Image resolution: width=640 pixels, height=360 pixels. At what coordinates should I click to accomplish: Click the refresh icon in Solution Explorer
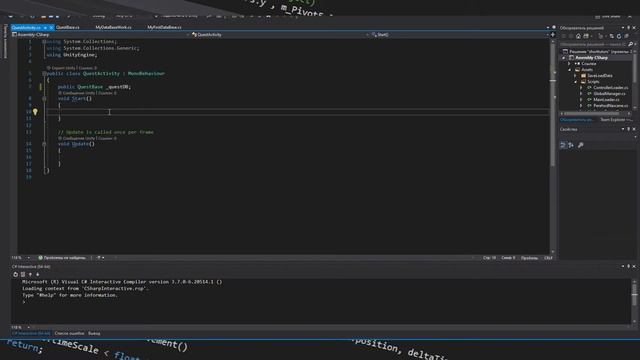619,36
